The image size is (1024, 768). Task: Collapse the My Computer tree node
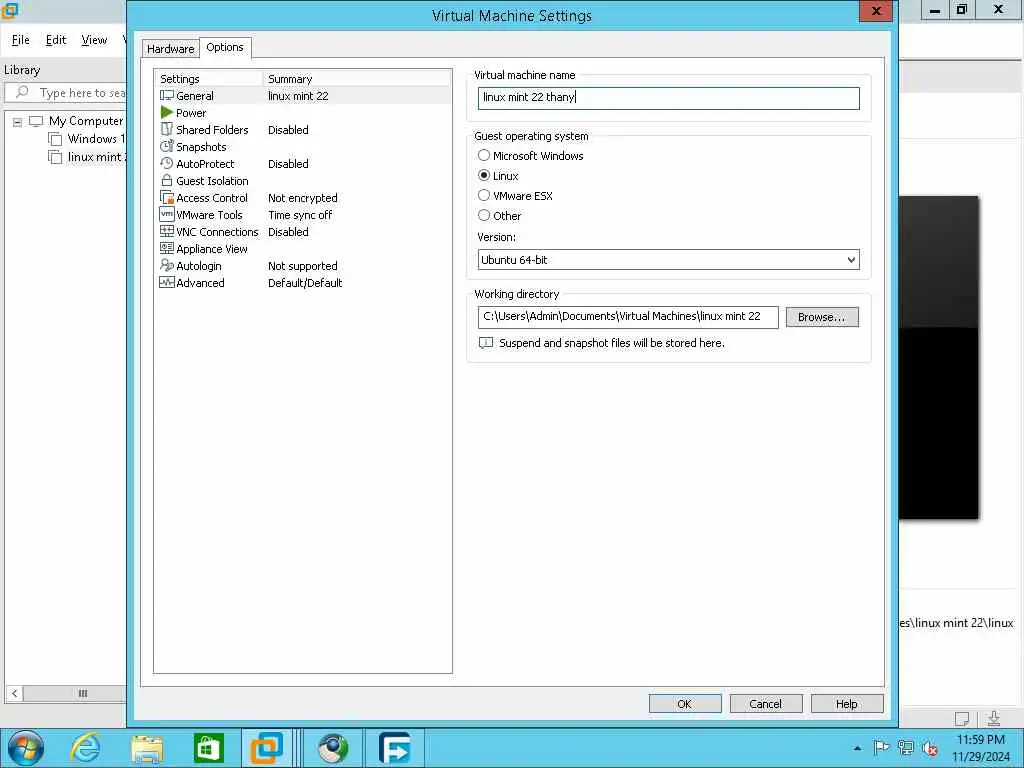point(18,121)
